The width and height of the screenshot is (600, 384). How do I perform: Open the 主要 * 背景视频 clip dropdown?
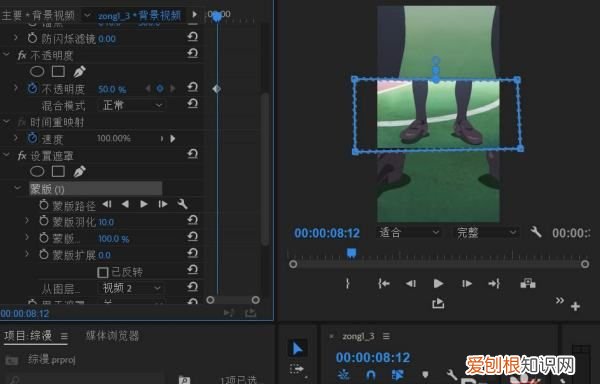(87, 15)
